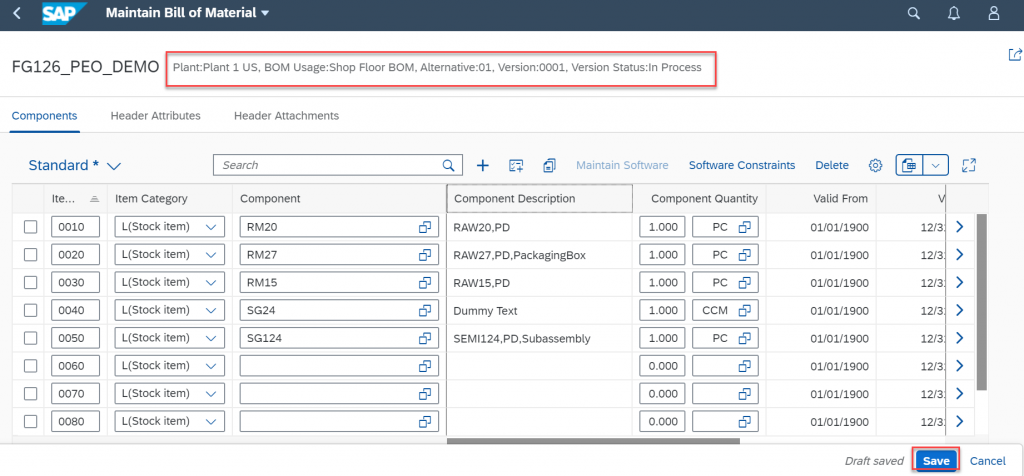Select the checkbox for item 0080
The height and width of the screenshot is (476, 1024).
click(x=30, y=421)
